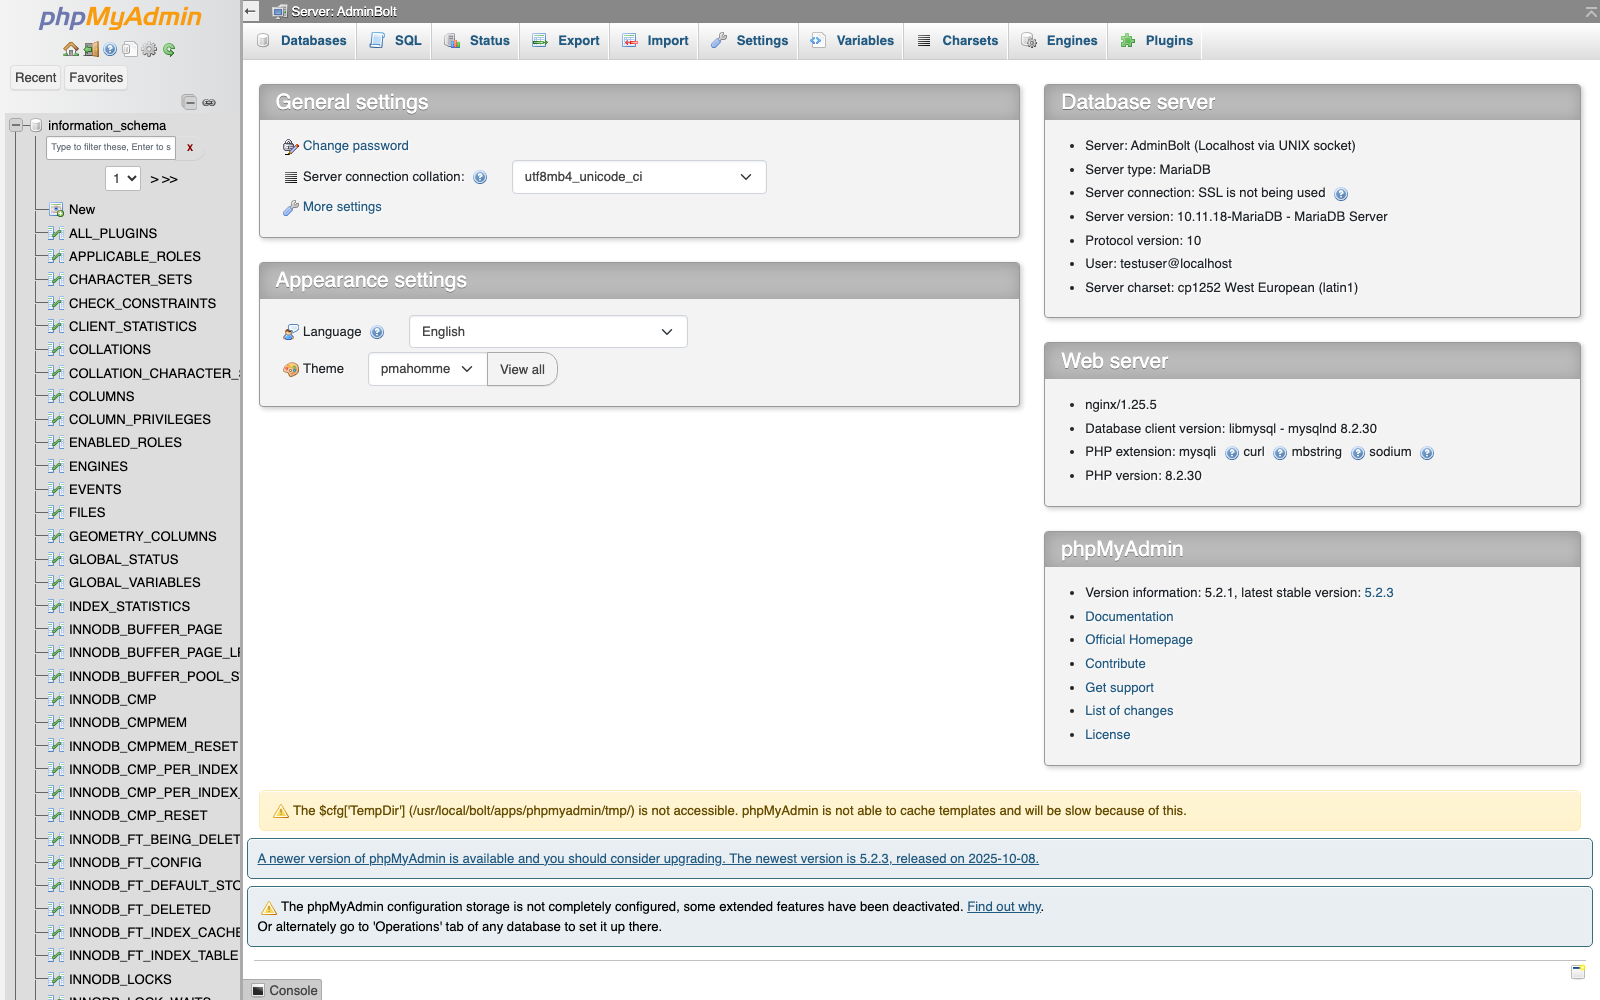Go to next page of tables with >
The height and width of the screenshot is (1000, 1600).
pyautogui.click(x=154, y=179)
